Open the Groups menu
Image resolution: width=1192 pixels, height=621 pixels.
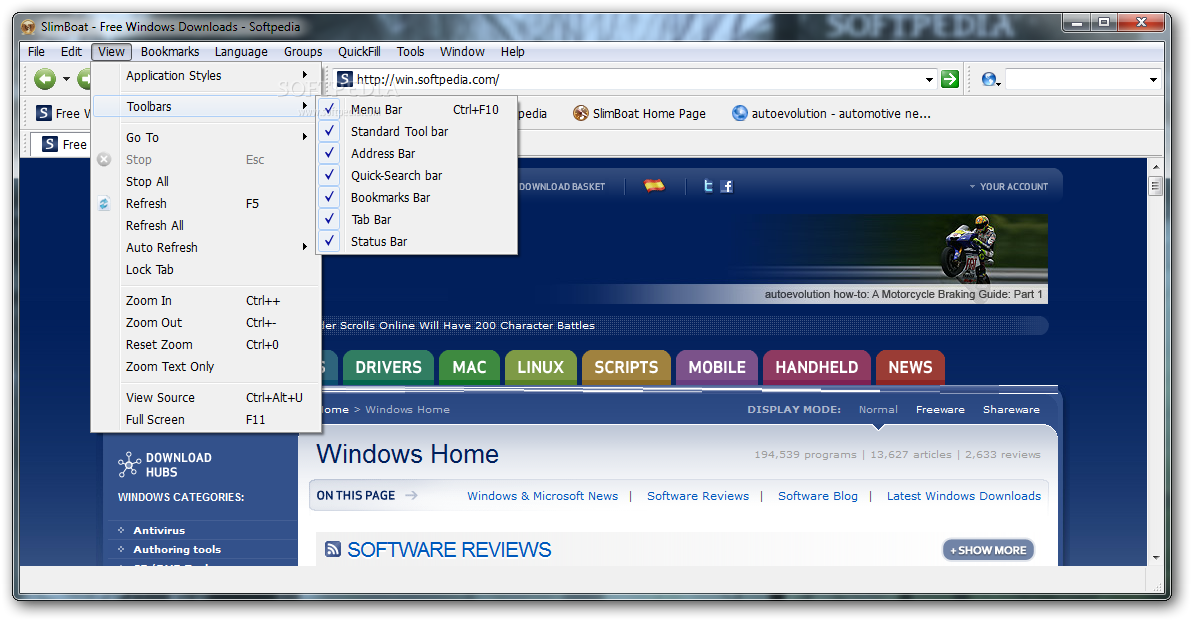coord(303,52)
